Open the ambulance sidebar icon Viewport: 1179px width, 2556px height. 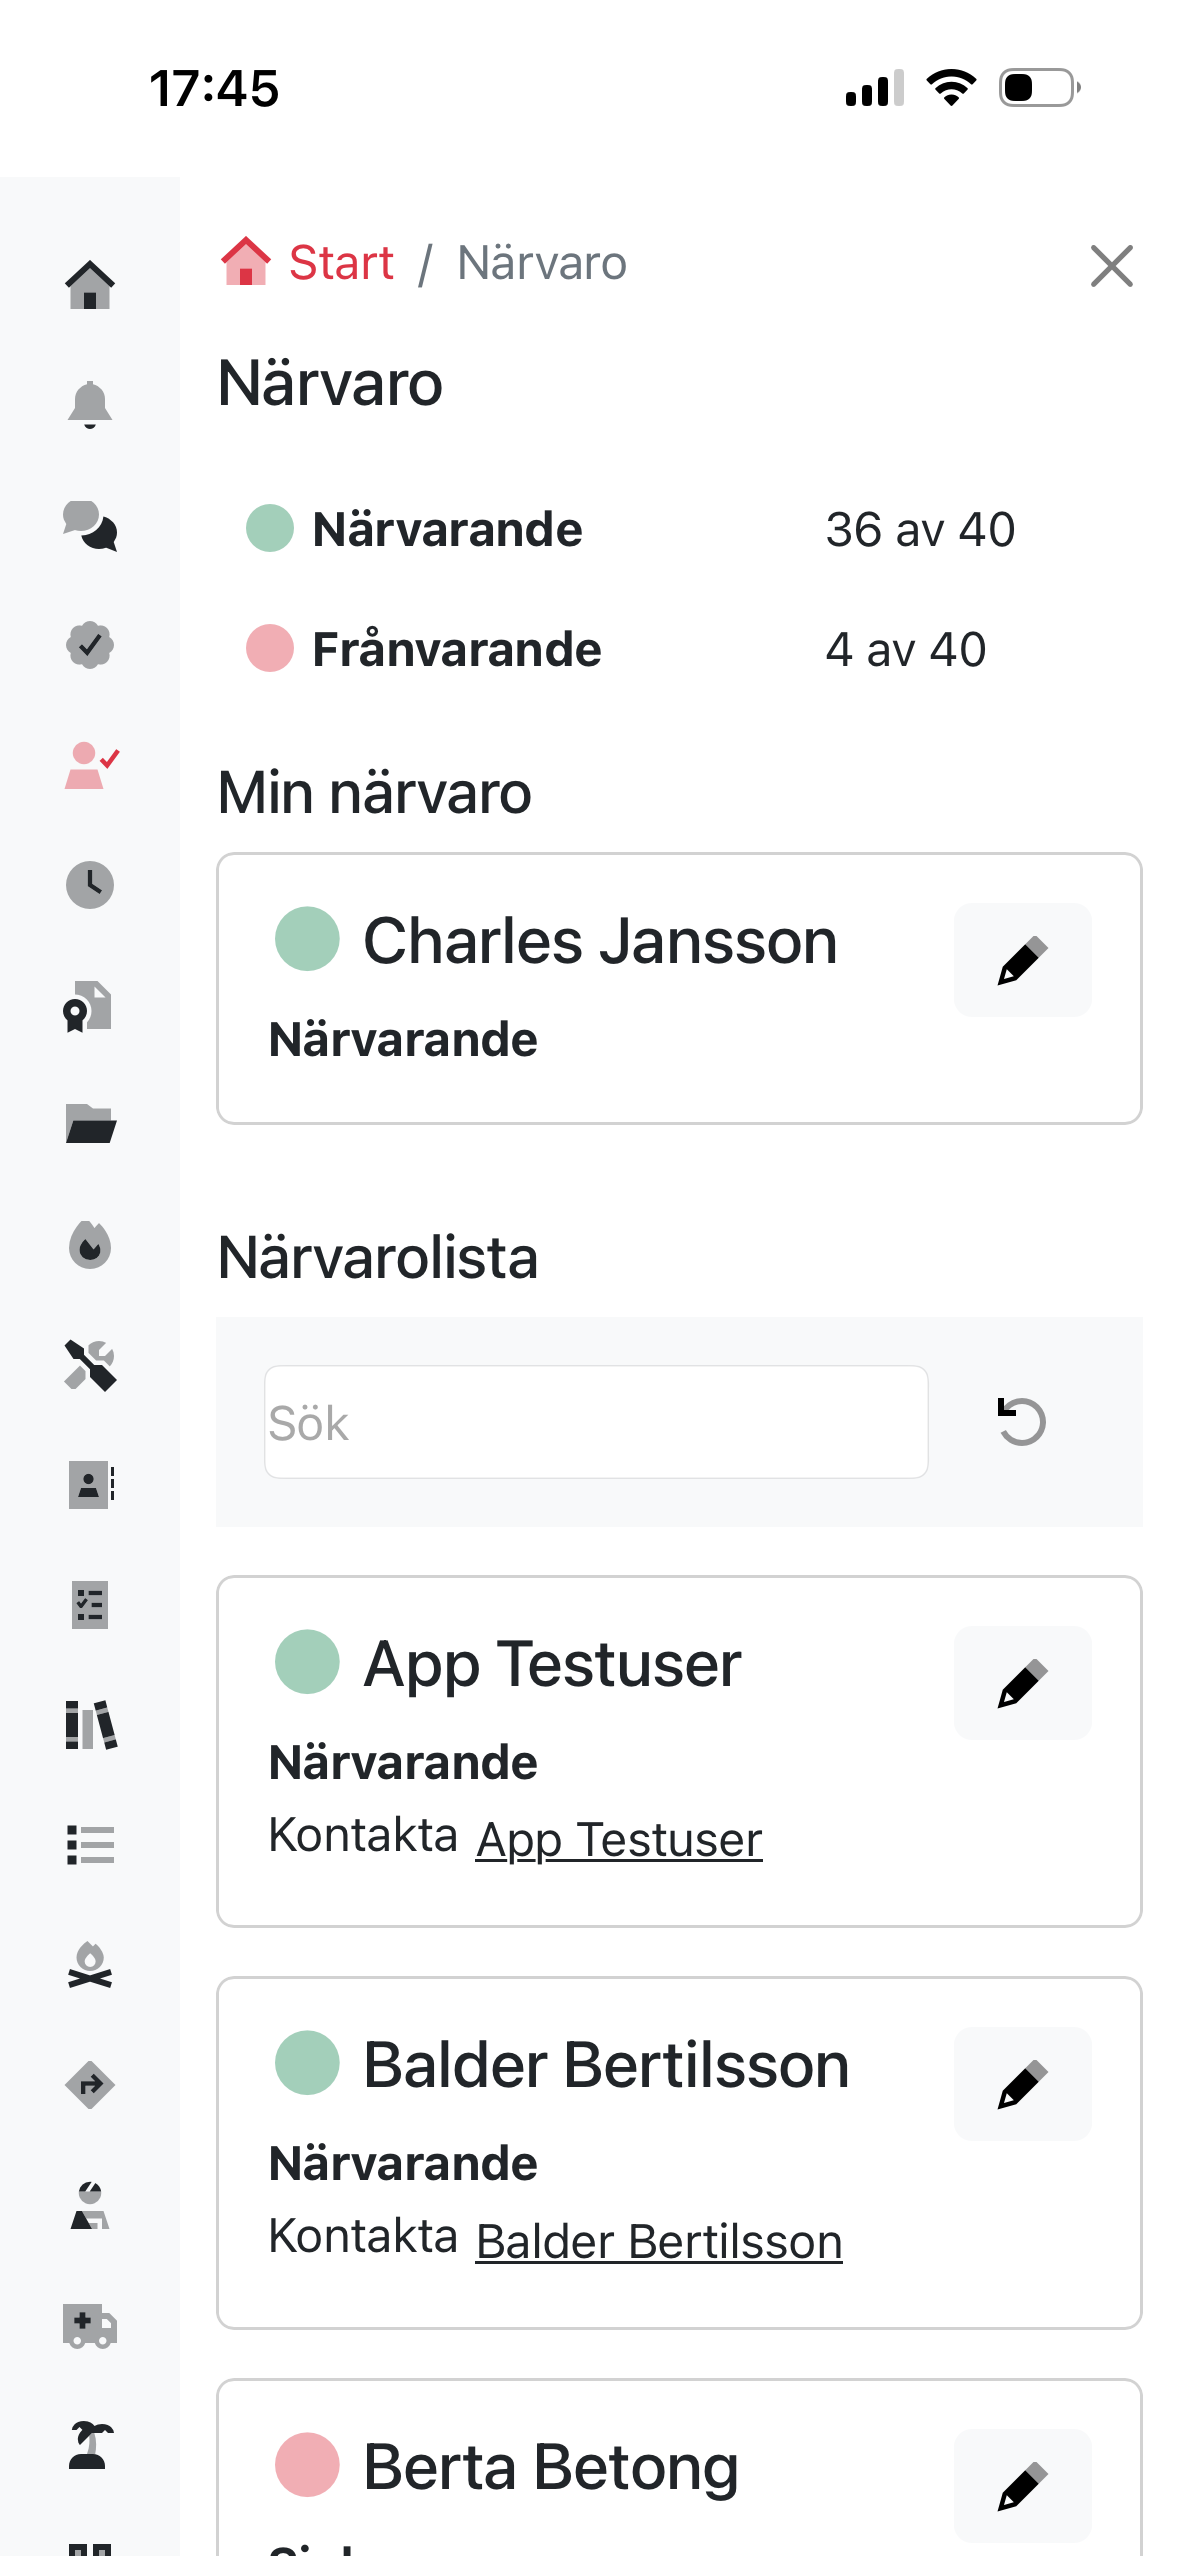click(90, 2326)
